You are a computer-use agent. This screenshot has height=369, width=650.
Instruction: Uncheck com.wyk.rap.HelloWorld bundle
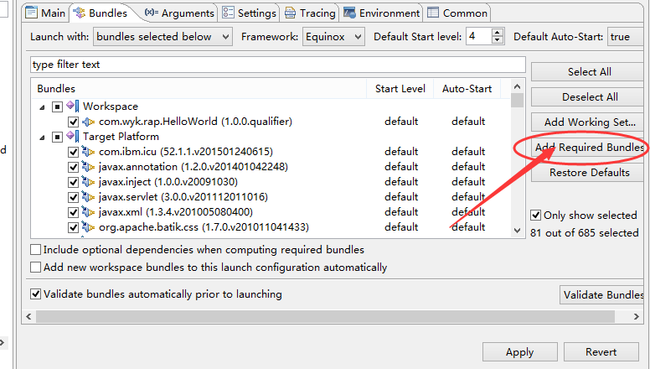73,122
